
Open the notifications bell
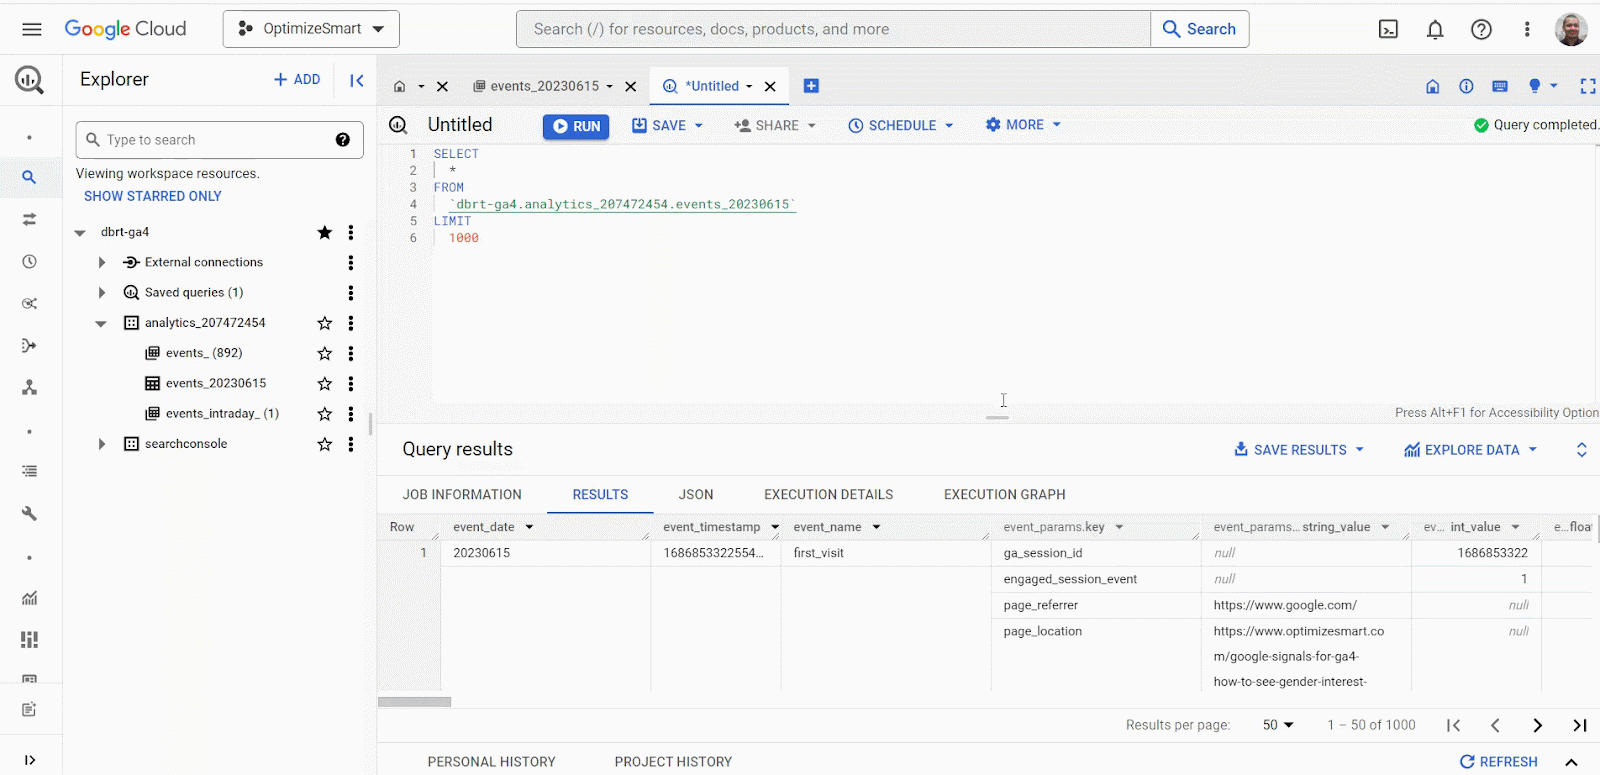point(1435,29)
